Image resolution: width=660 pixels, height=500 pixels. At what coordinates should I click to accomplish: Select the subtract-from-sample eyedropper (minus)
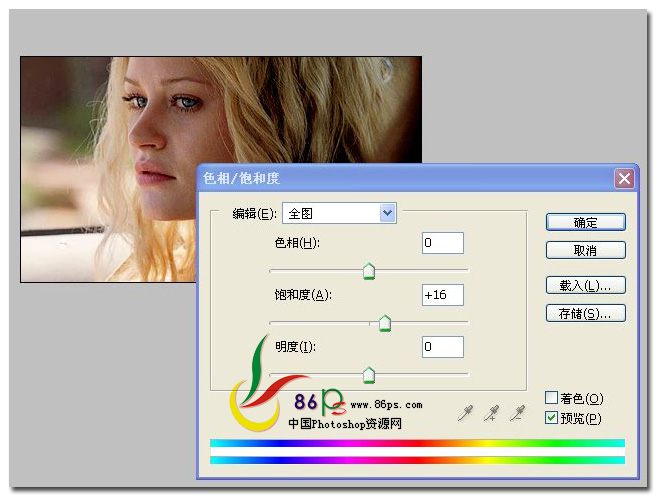point(517,411)
